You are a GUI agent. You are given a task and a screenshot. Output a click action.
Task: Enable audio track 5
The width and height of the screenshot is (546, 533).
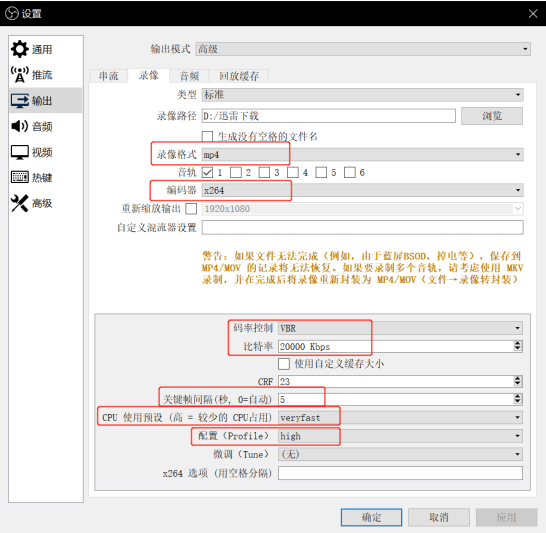pyautogui.click(x=321, y=172)
